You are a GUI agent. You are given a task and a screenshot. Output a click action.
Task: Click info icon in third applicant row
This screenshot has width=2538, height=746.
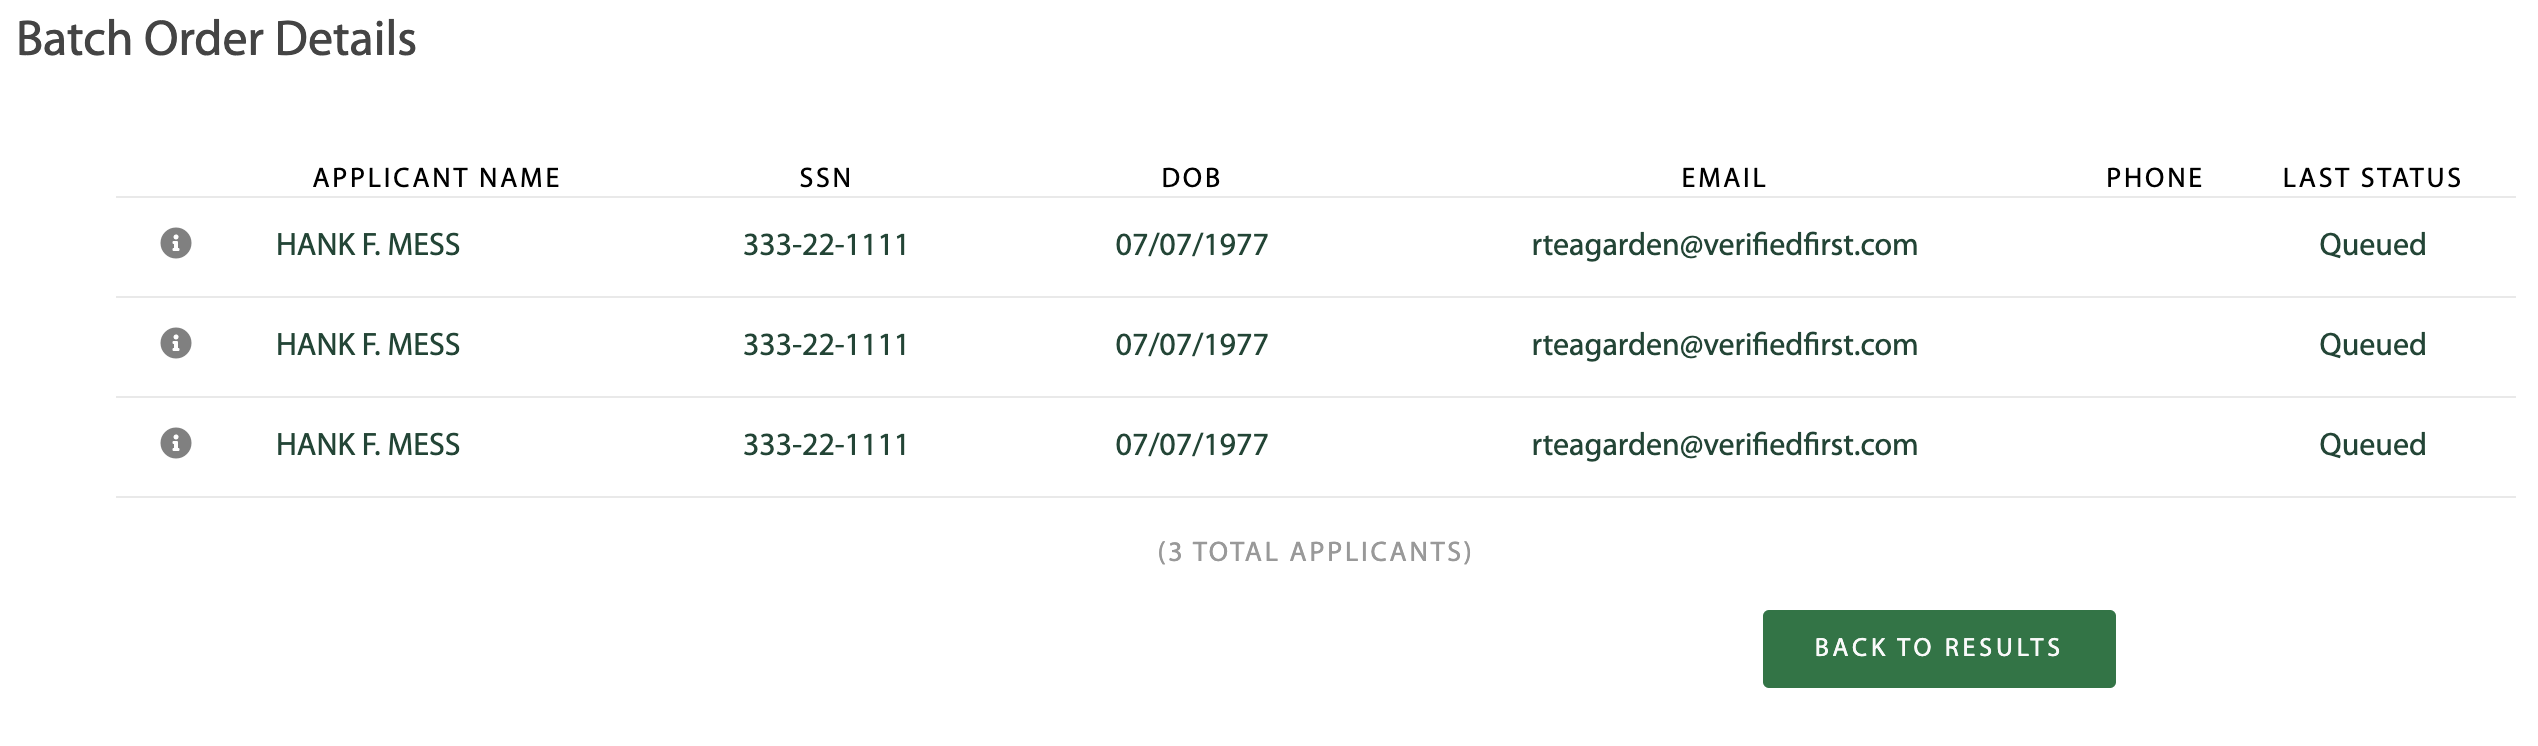point(176,443)
